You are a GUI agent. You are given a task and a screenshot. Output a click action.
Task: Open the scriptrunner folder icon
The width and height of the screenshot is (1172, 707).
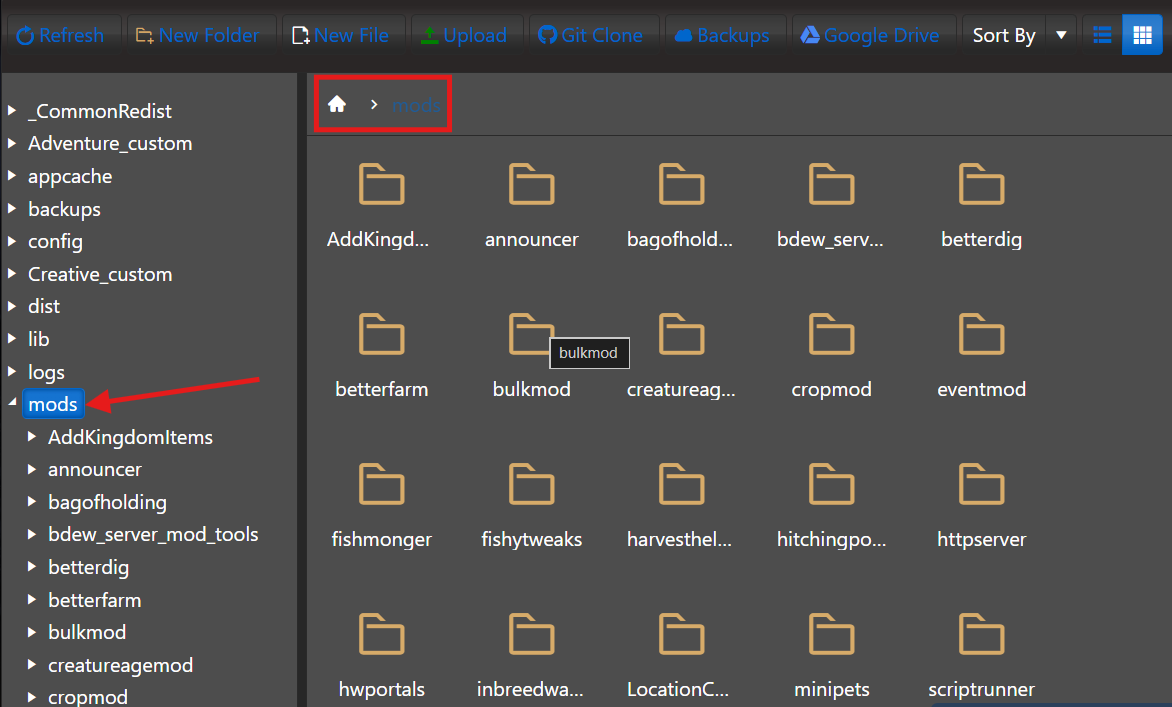981,635
